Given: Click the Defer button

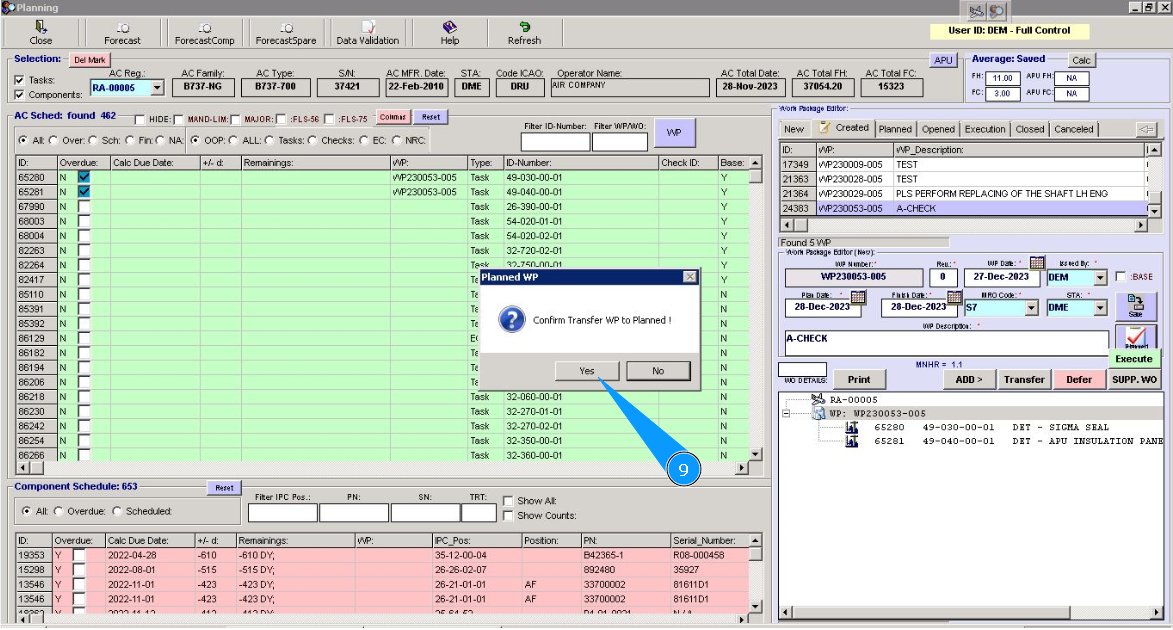Looking at the screenshot, I should (x=1079, y=380).
